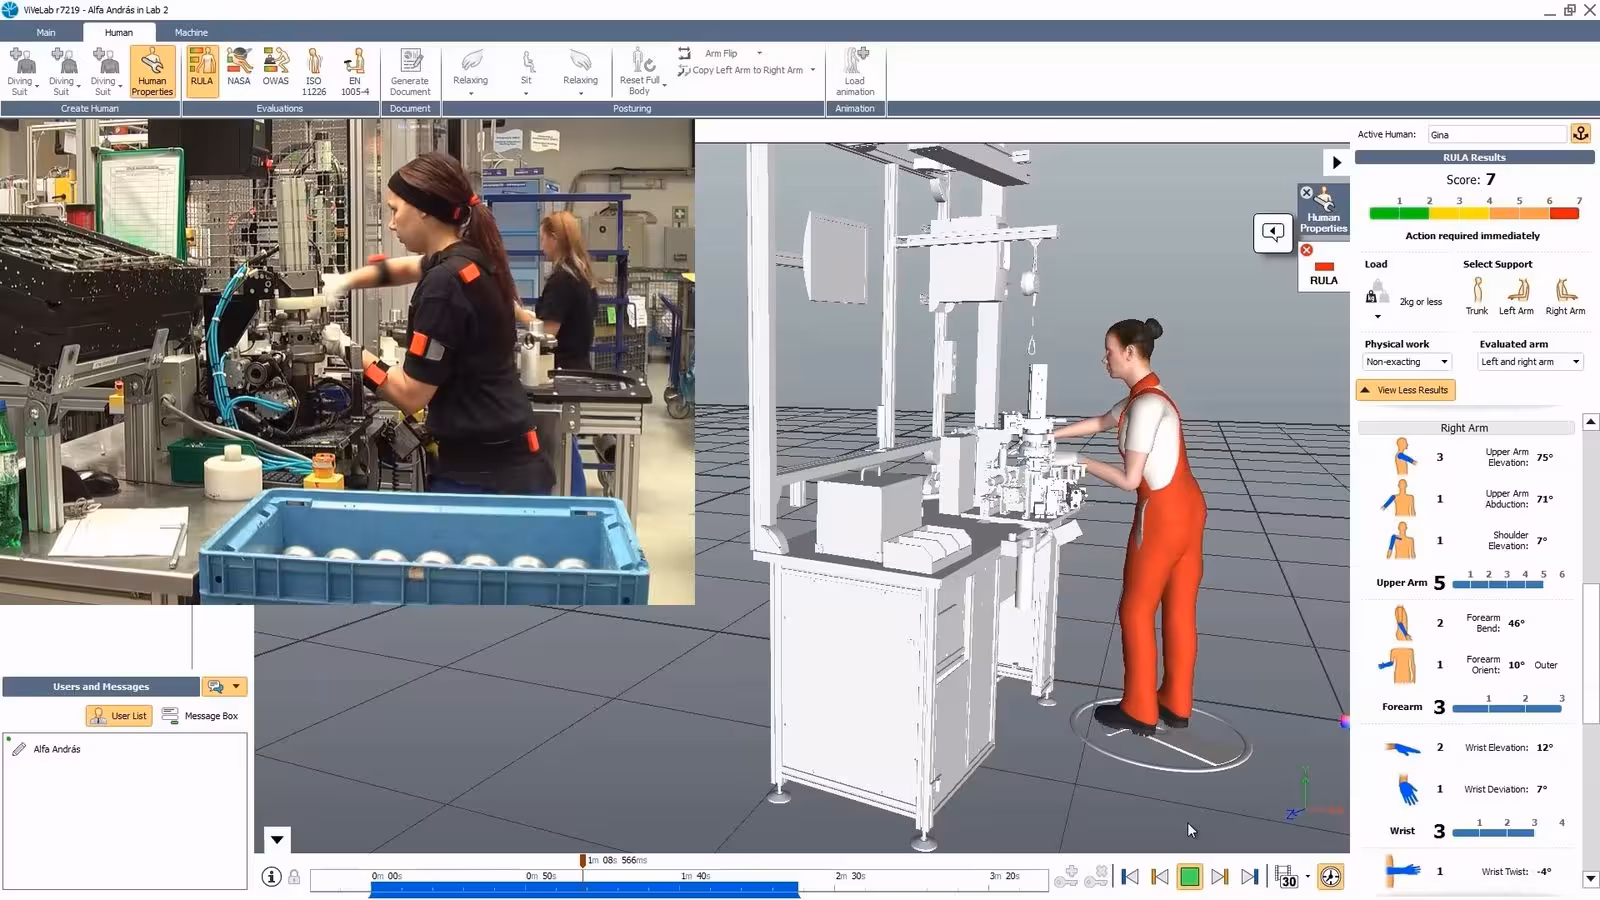Click the timeline lock icon

[x=294, y=877]
